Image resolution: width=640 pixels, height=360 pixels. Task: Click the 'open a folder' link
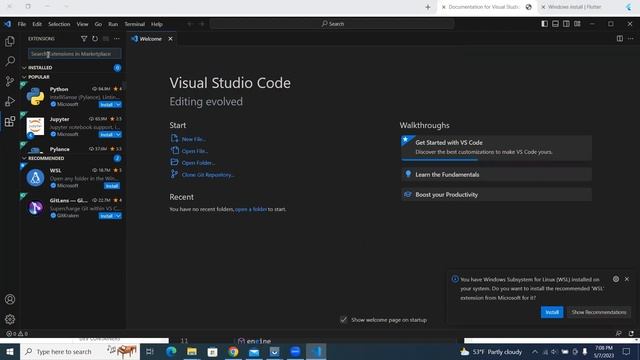[x=251, y=209]
